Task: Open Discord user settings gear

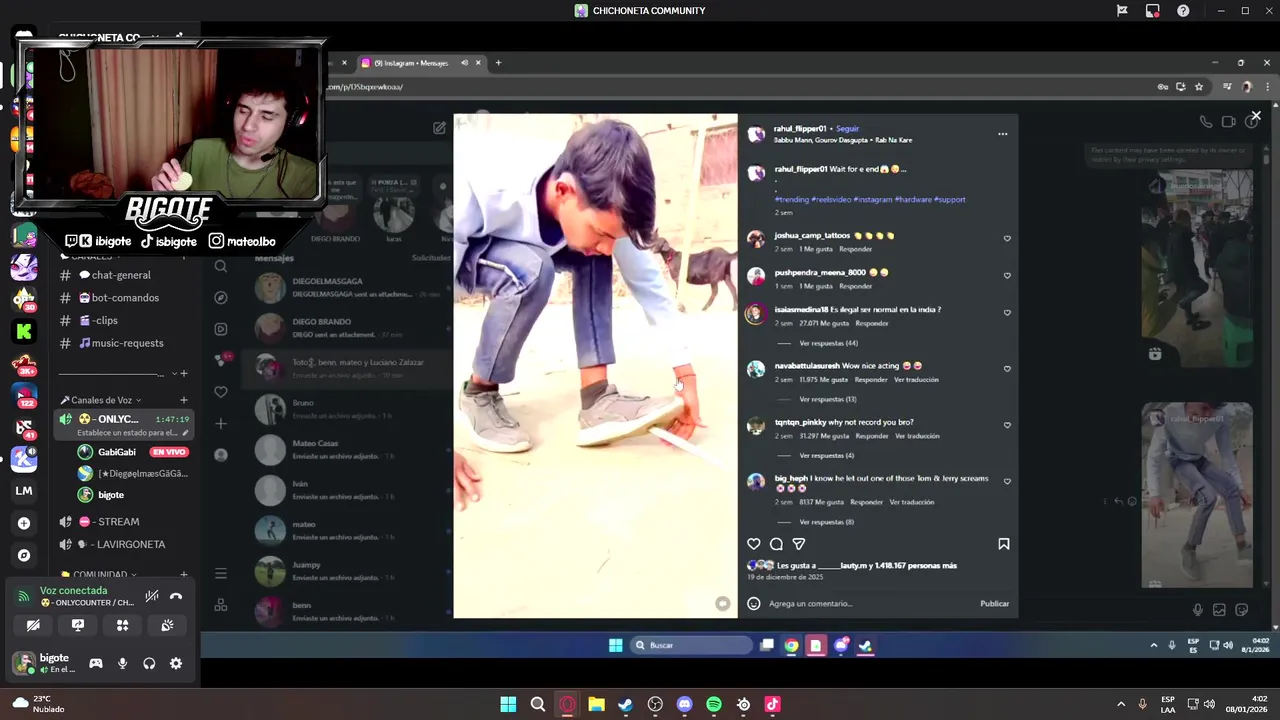Action: (176, 663)
